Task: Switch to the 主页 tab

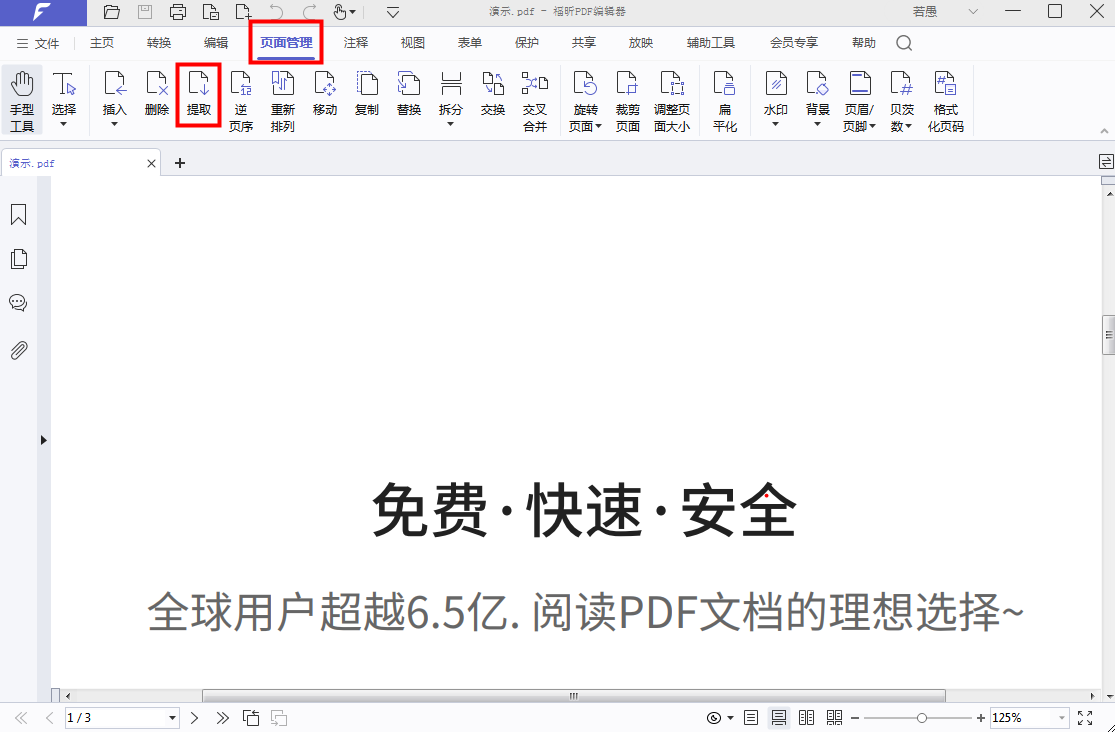Action: coord(102,43)
